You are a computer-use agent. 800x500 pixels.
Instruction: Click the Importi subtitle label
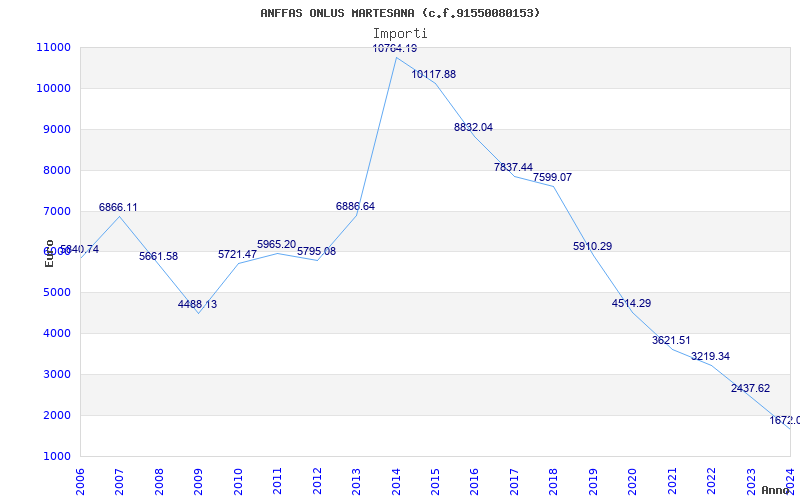400,34
